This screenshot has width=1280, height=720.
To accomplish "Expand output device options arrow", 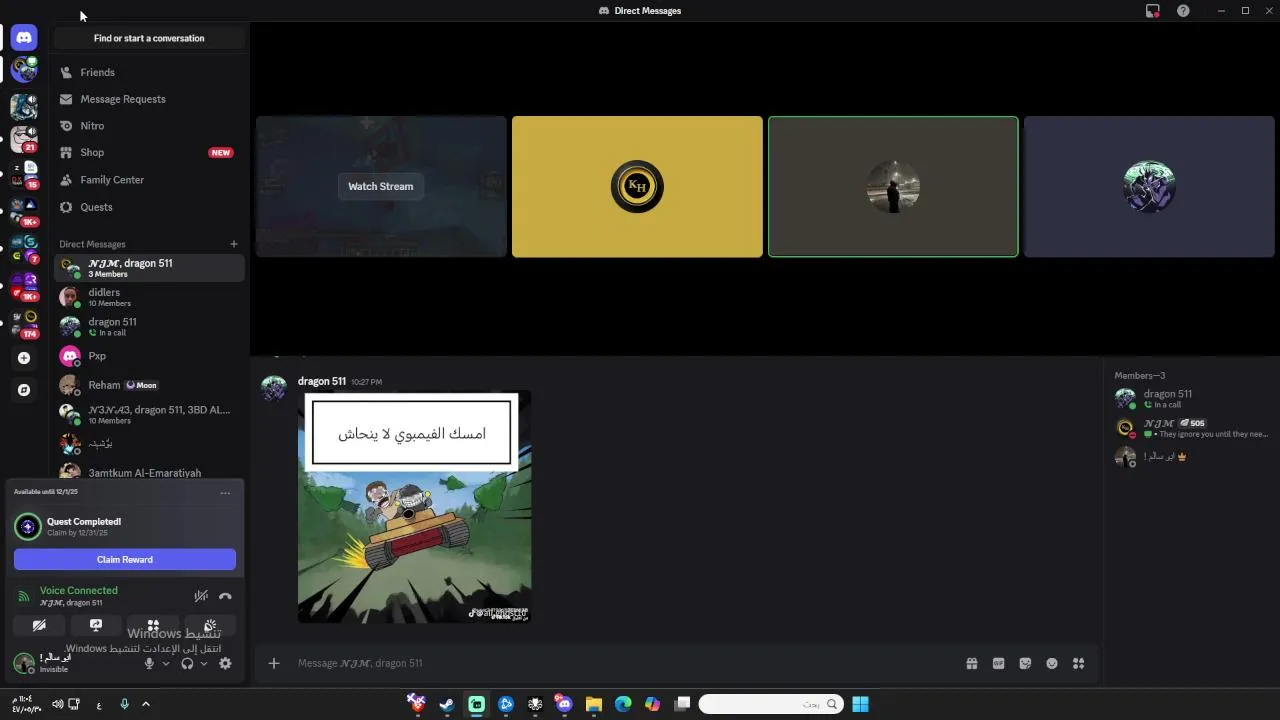I will [204, 663].
